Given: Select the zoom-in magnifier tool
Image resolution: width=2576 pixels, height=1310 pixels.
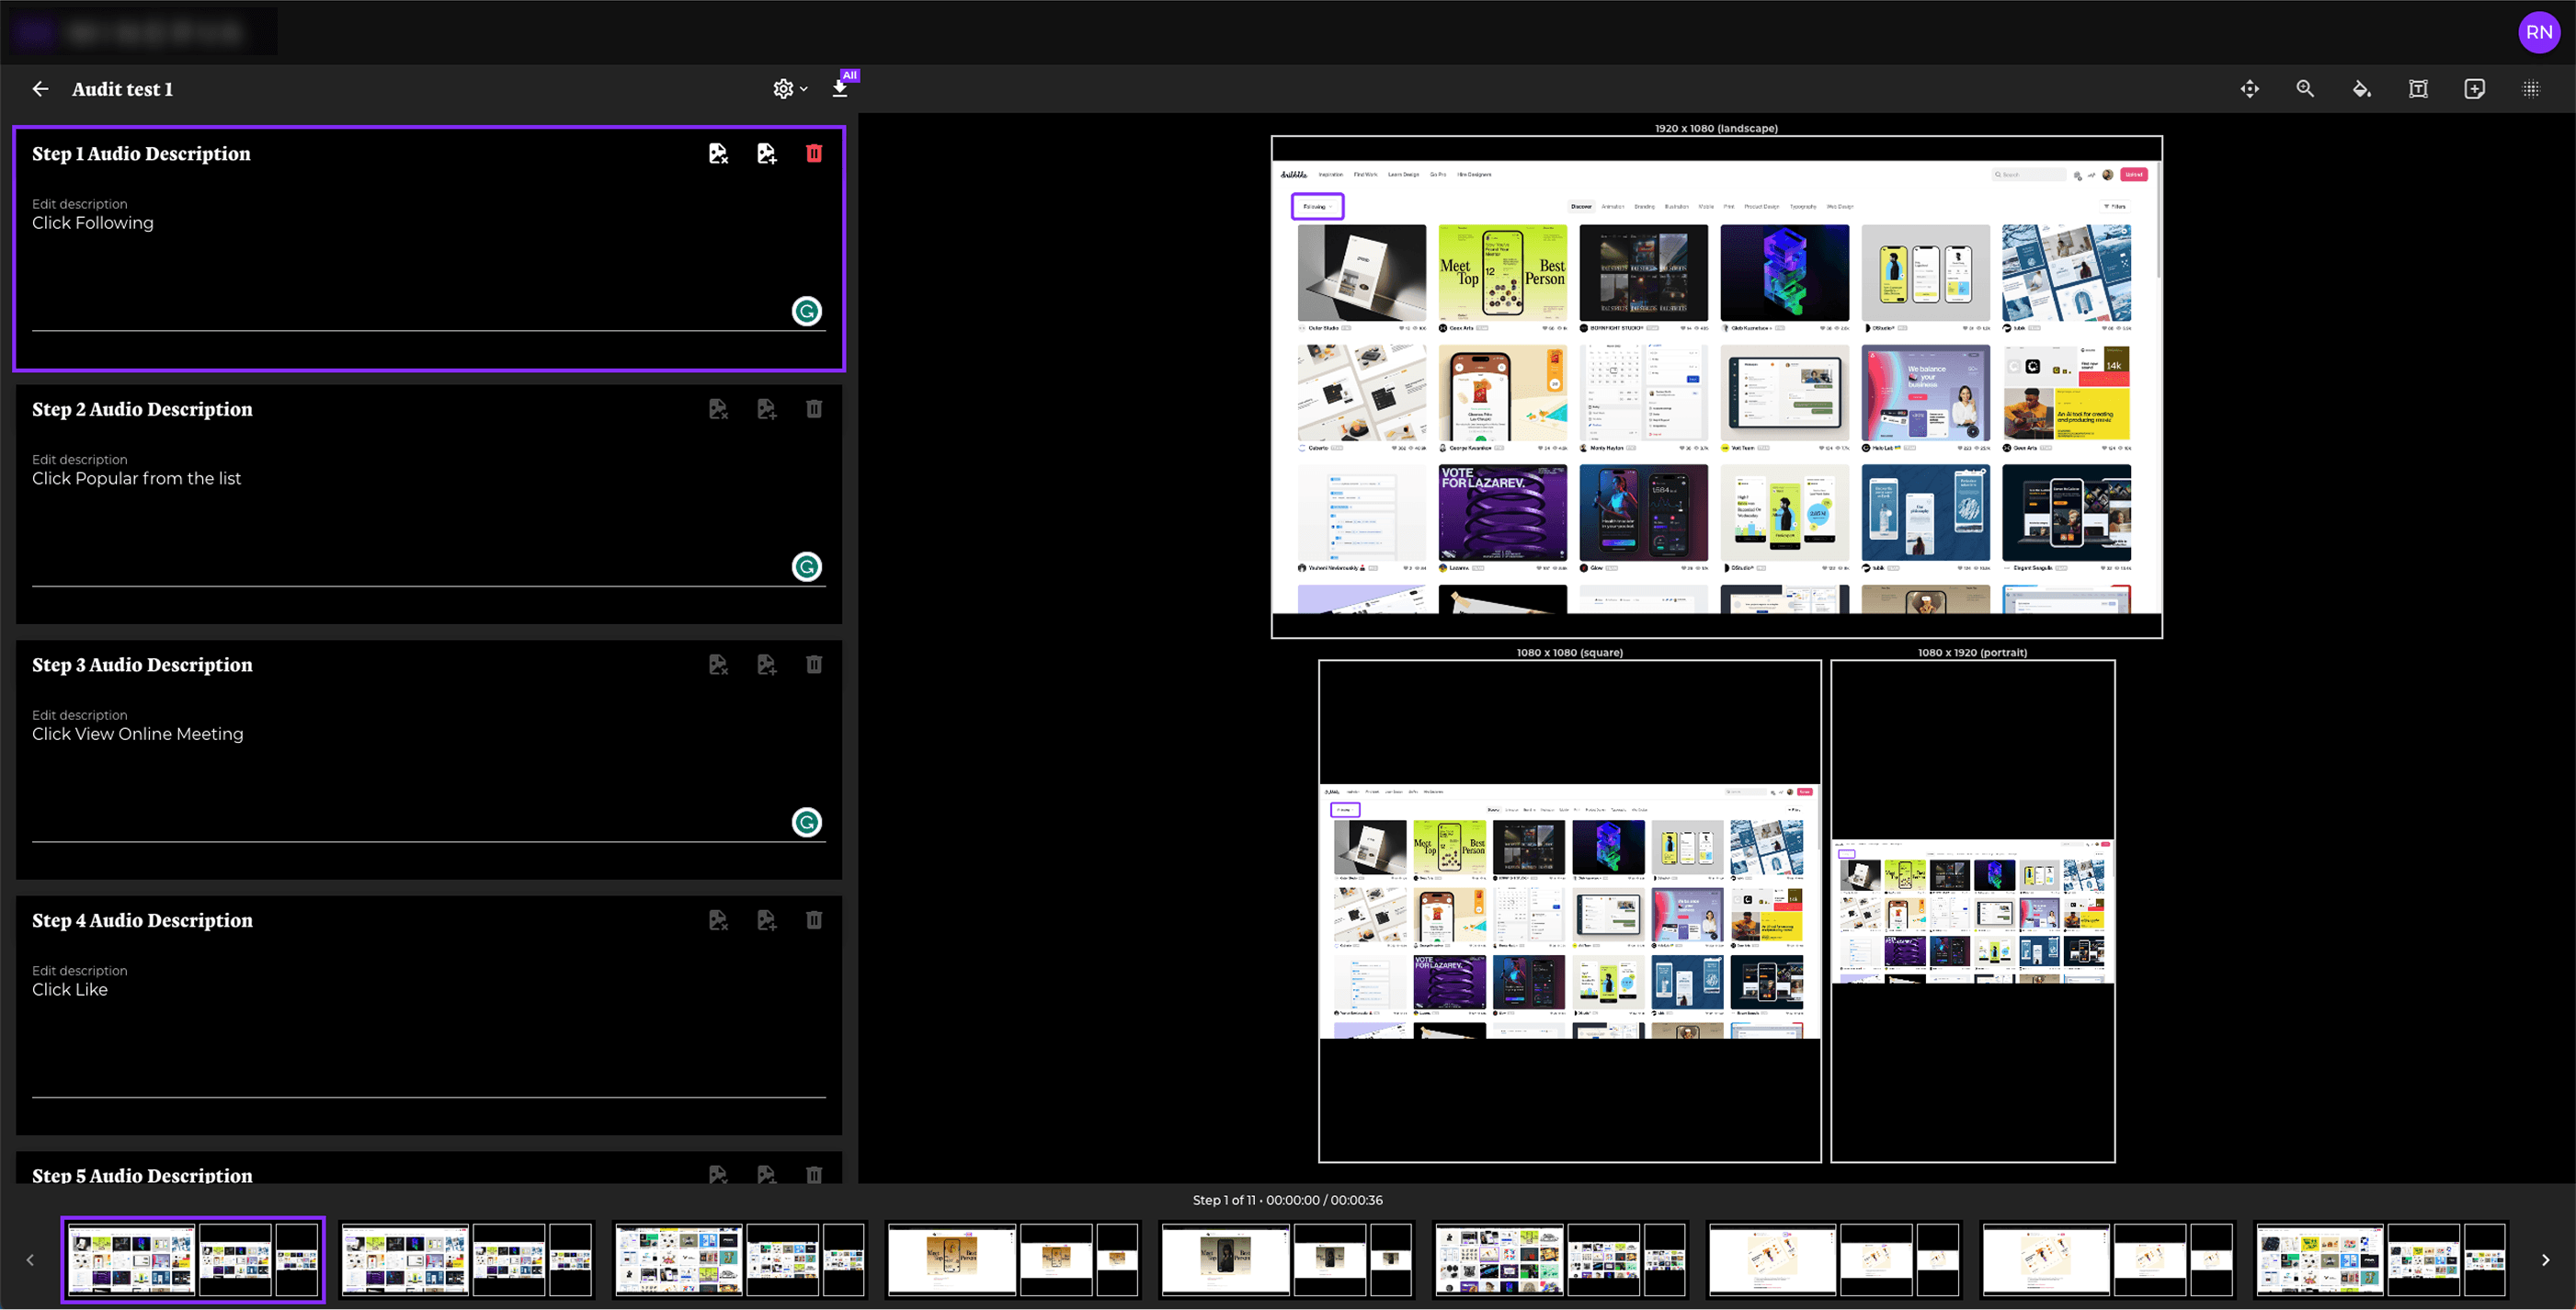Looking at the screenshot, I should tap(2305, 89).
